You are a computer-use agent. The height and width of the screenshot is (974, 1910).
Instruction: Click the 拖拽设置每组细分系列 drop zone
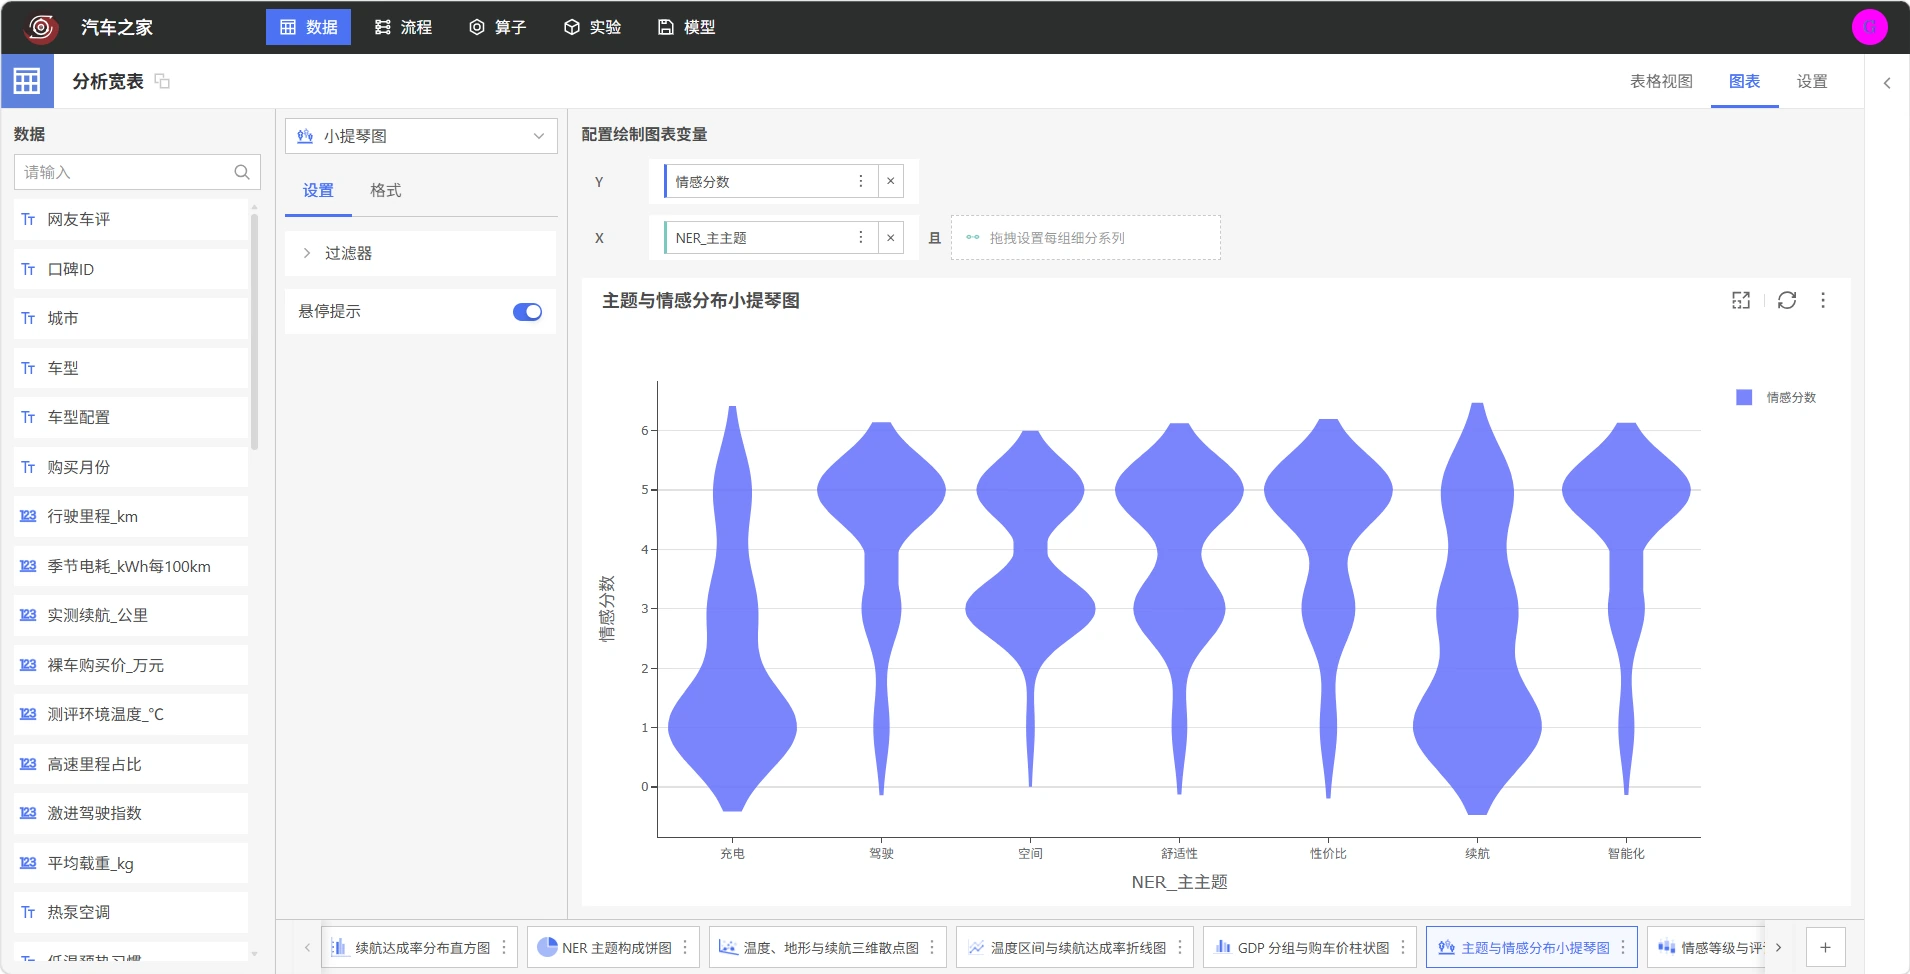[1085, 238]
